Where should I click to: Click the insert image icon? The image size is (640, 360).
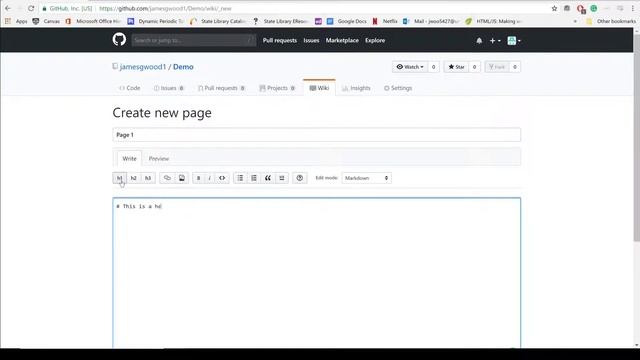pos(182,178)
